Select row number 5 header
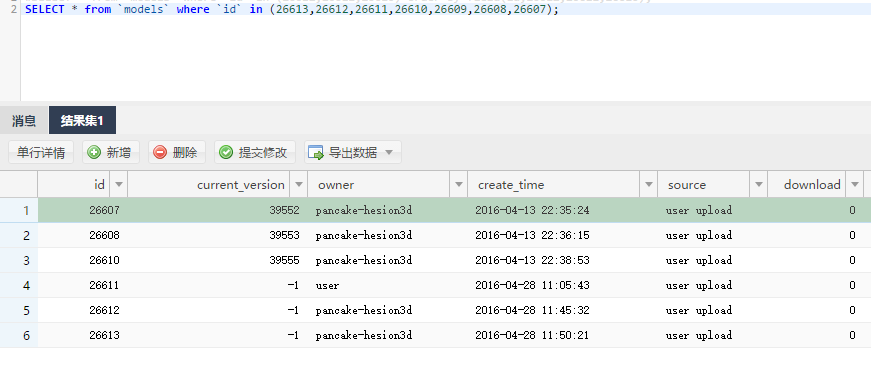The width and height of the screenshot is (871, 389). (x=19, y=310)
